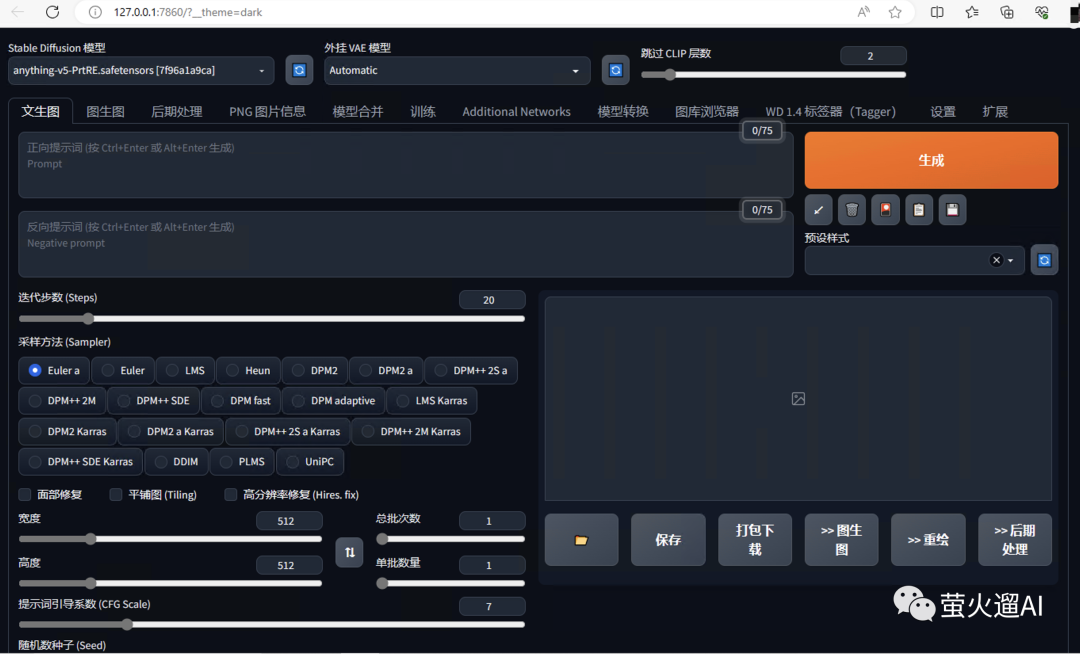1080x654 pixels.
Task: Select the Heun sampler
Action: (248, 370)
